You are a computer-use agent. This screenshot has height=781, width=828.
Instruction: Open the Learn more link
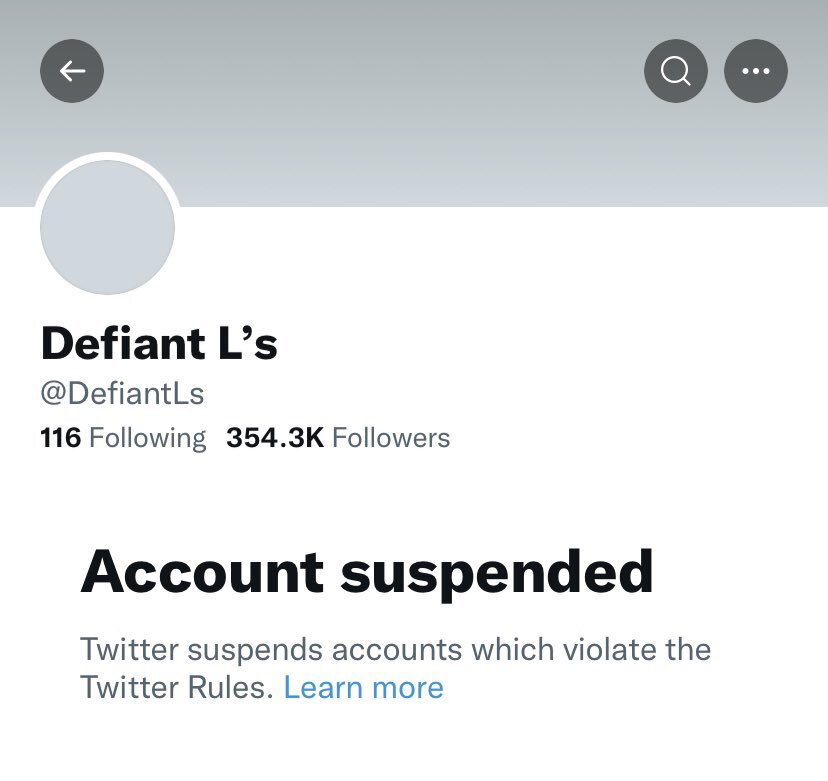pos(363,687)
